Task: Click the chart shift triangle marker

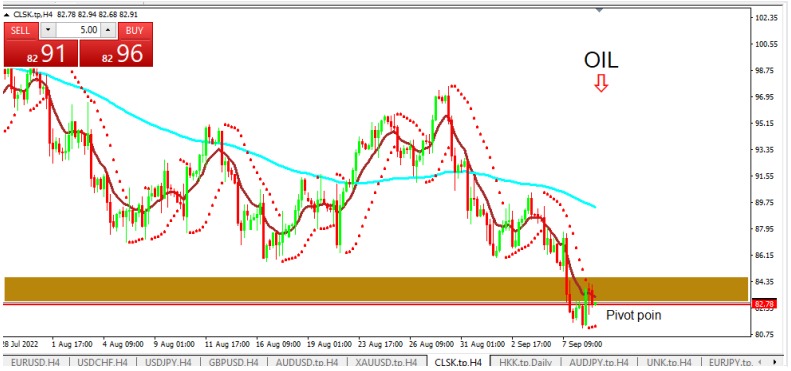Action: (x=599, y=10)
